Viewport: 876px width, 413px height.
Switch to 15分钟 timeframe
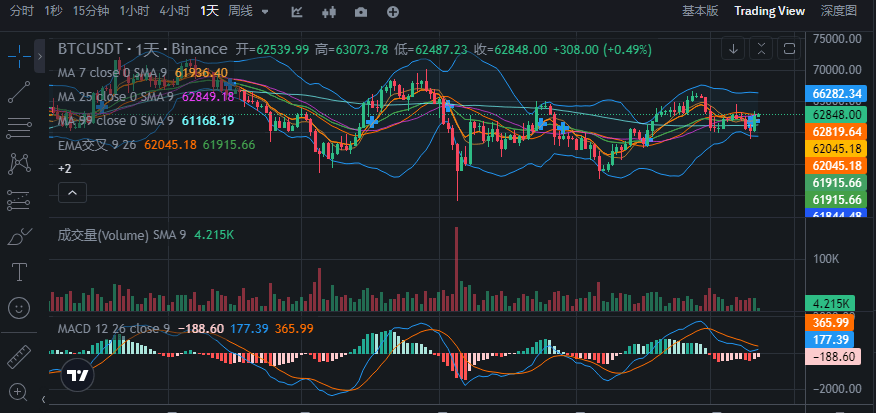(91, 11)
